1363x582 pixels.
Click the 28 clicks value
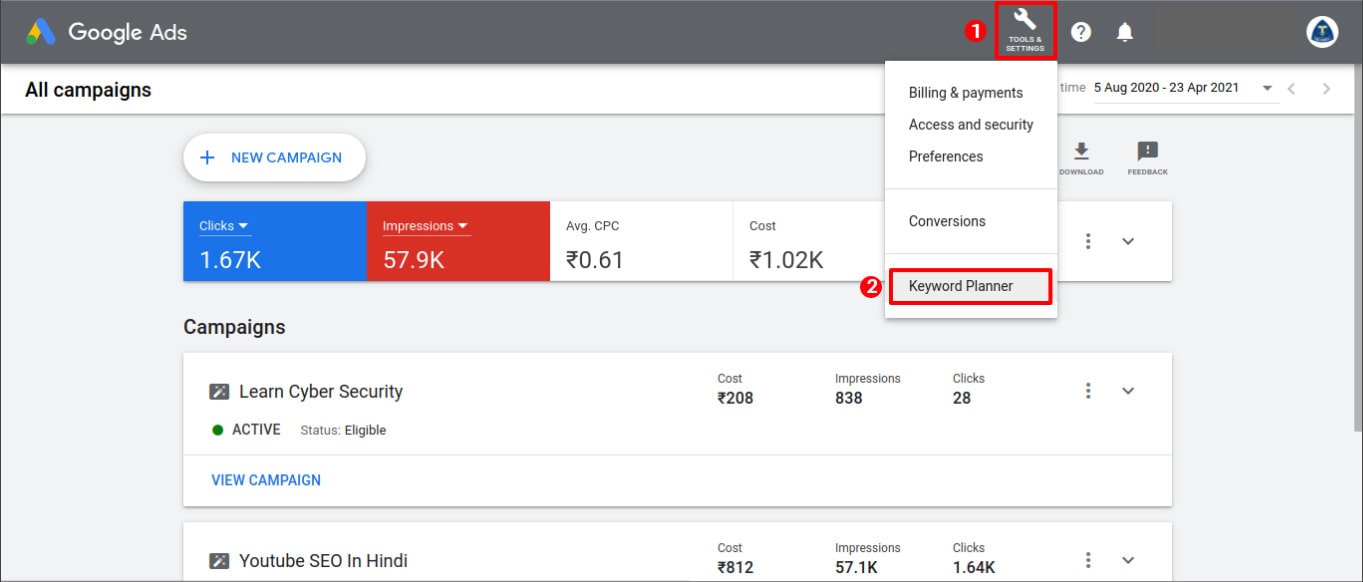pos(962,398)
